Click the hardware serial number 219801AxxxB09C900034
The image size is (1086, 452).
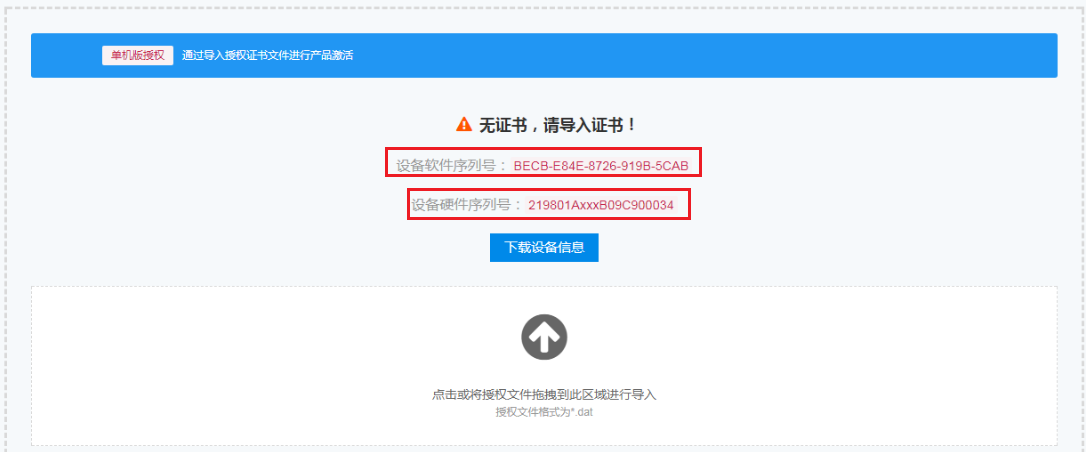(x=600, y=205)
